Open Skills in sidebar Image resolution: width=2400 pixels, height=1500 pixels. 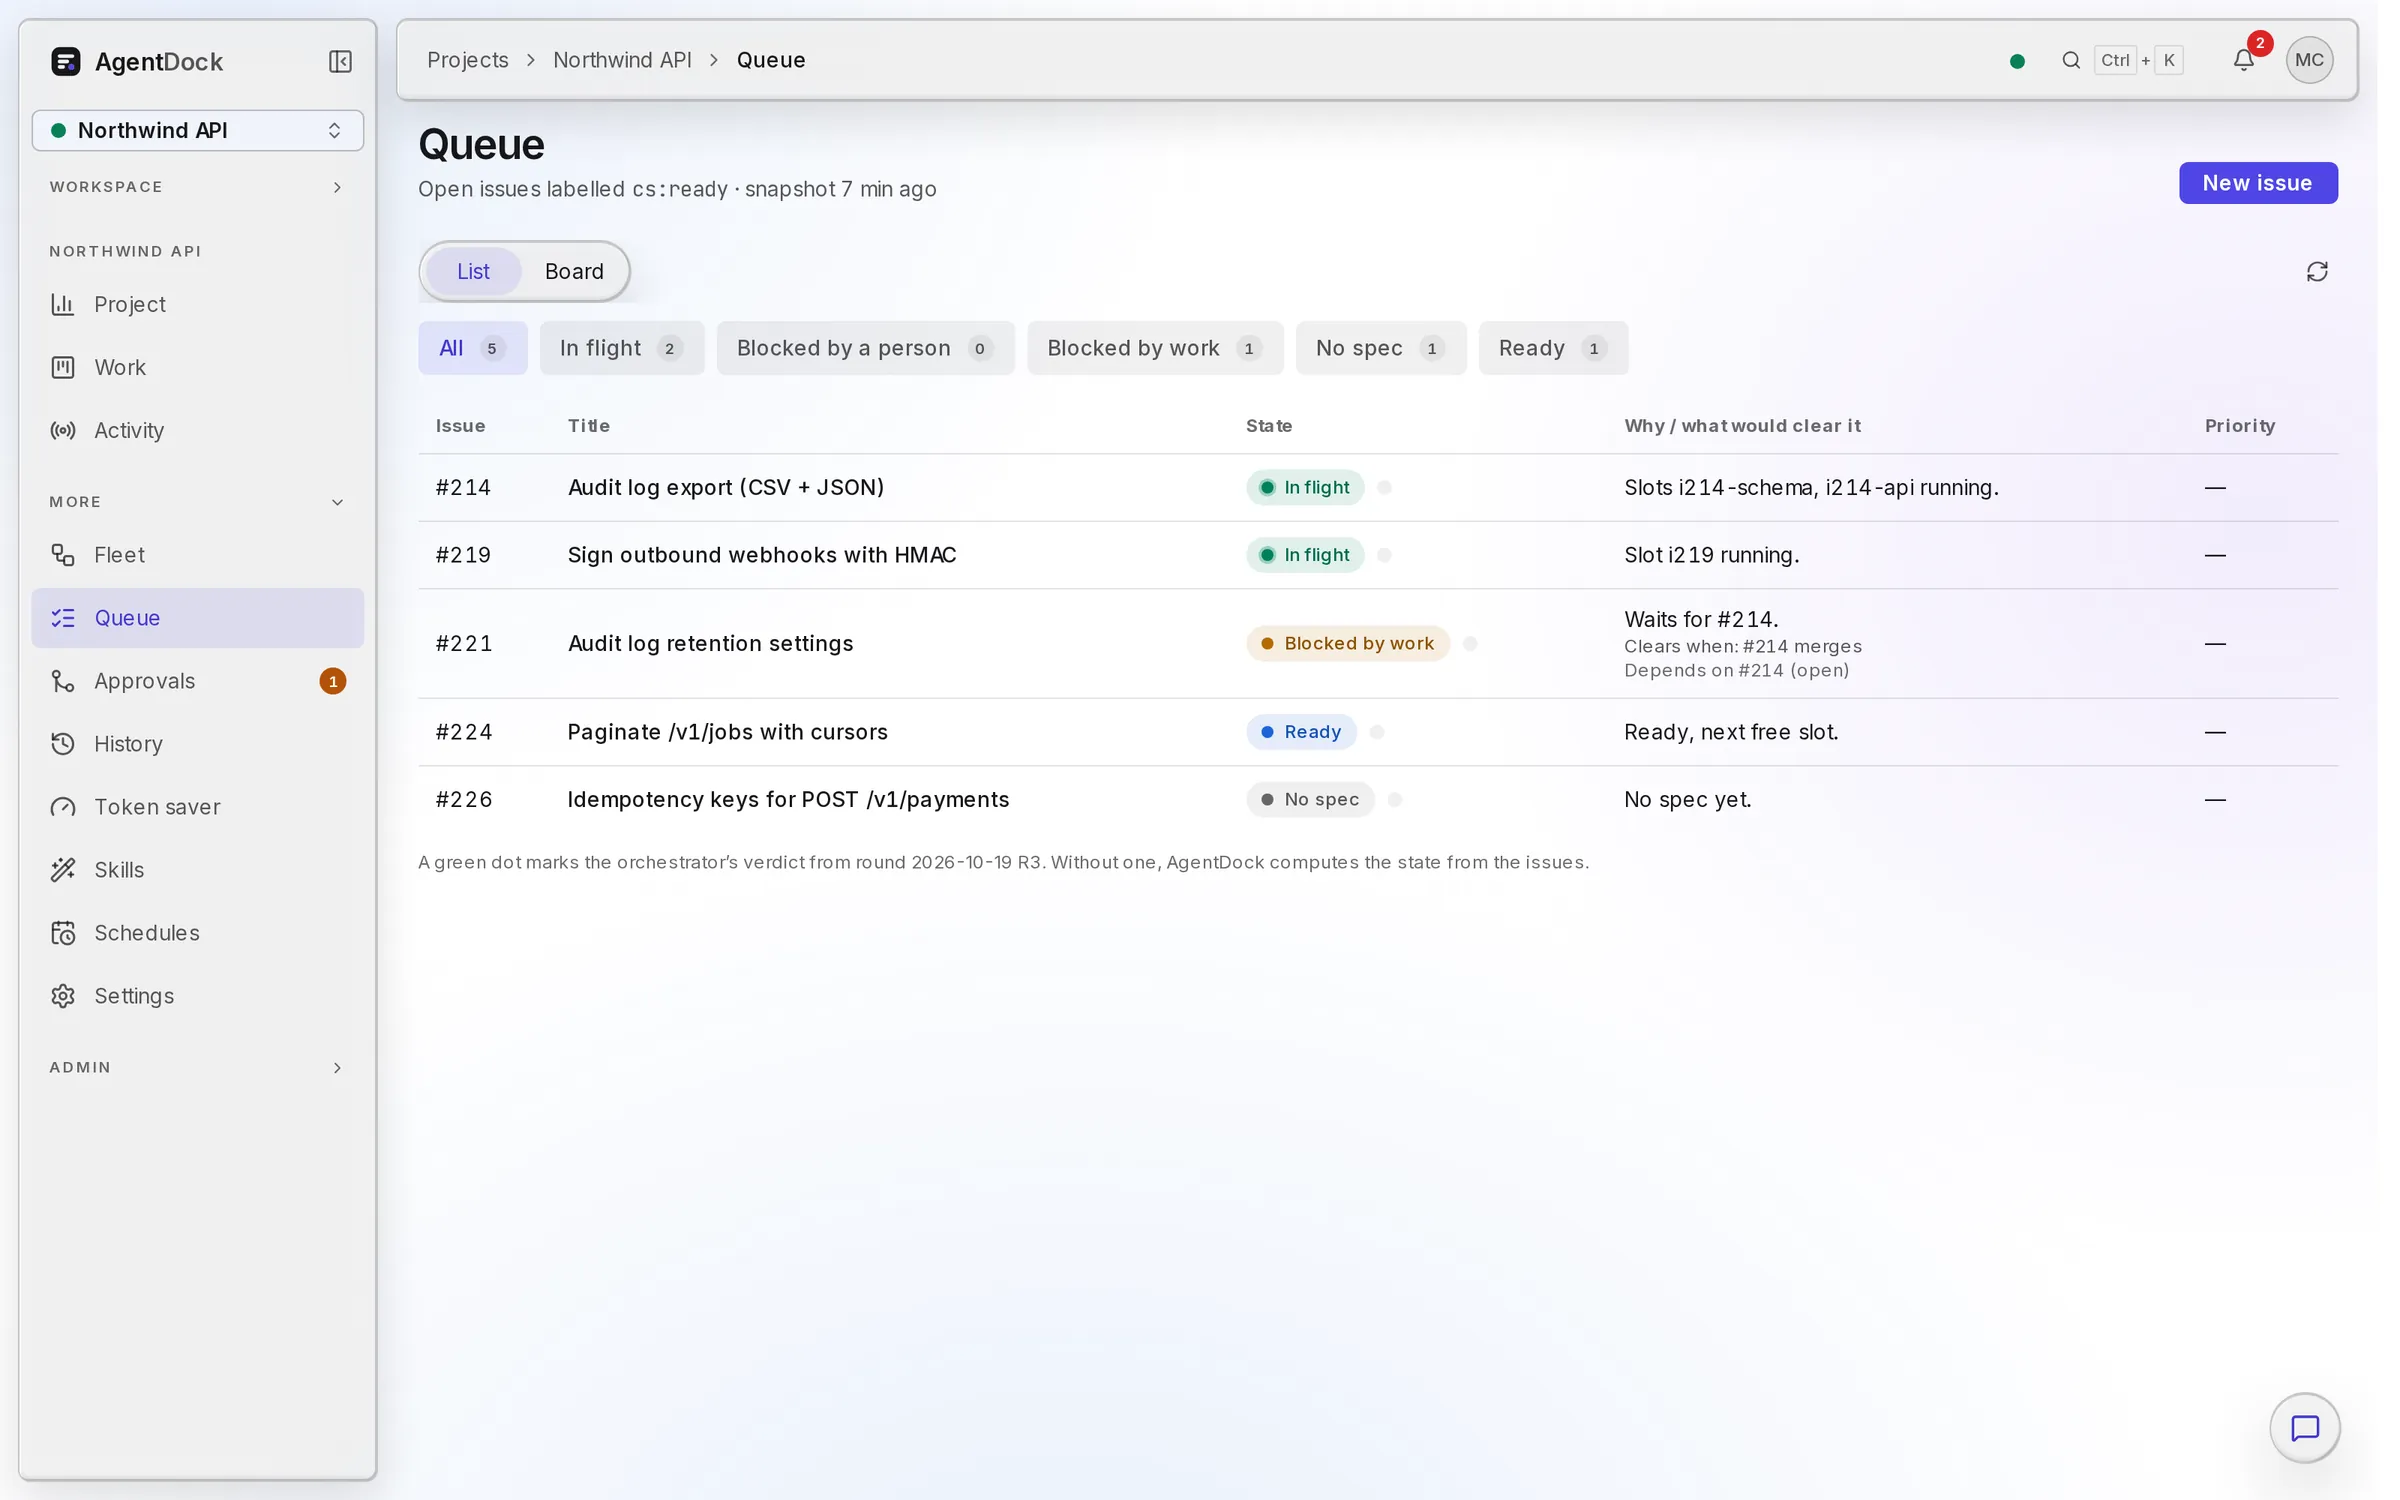click(x=197, y=870)
